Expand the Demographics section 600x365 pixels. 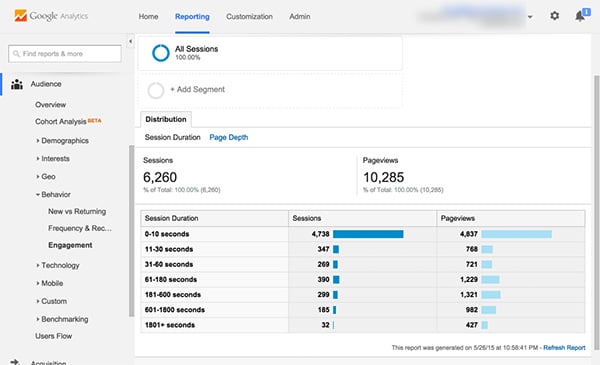(62, 141)
